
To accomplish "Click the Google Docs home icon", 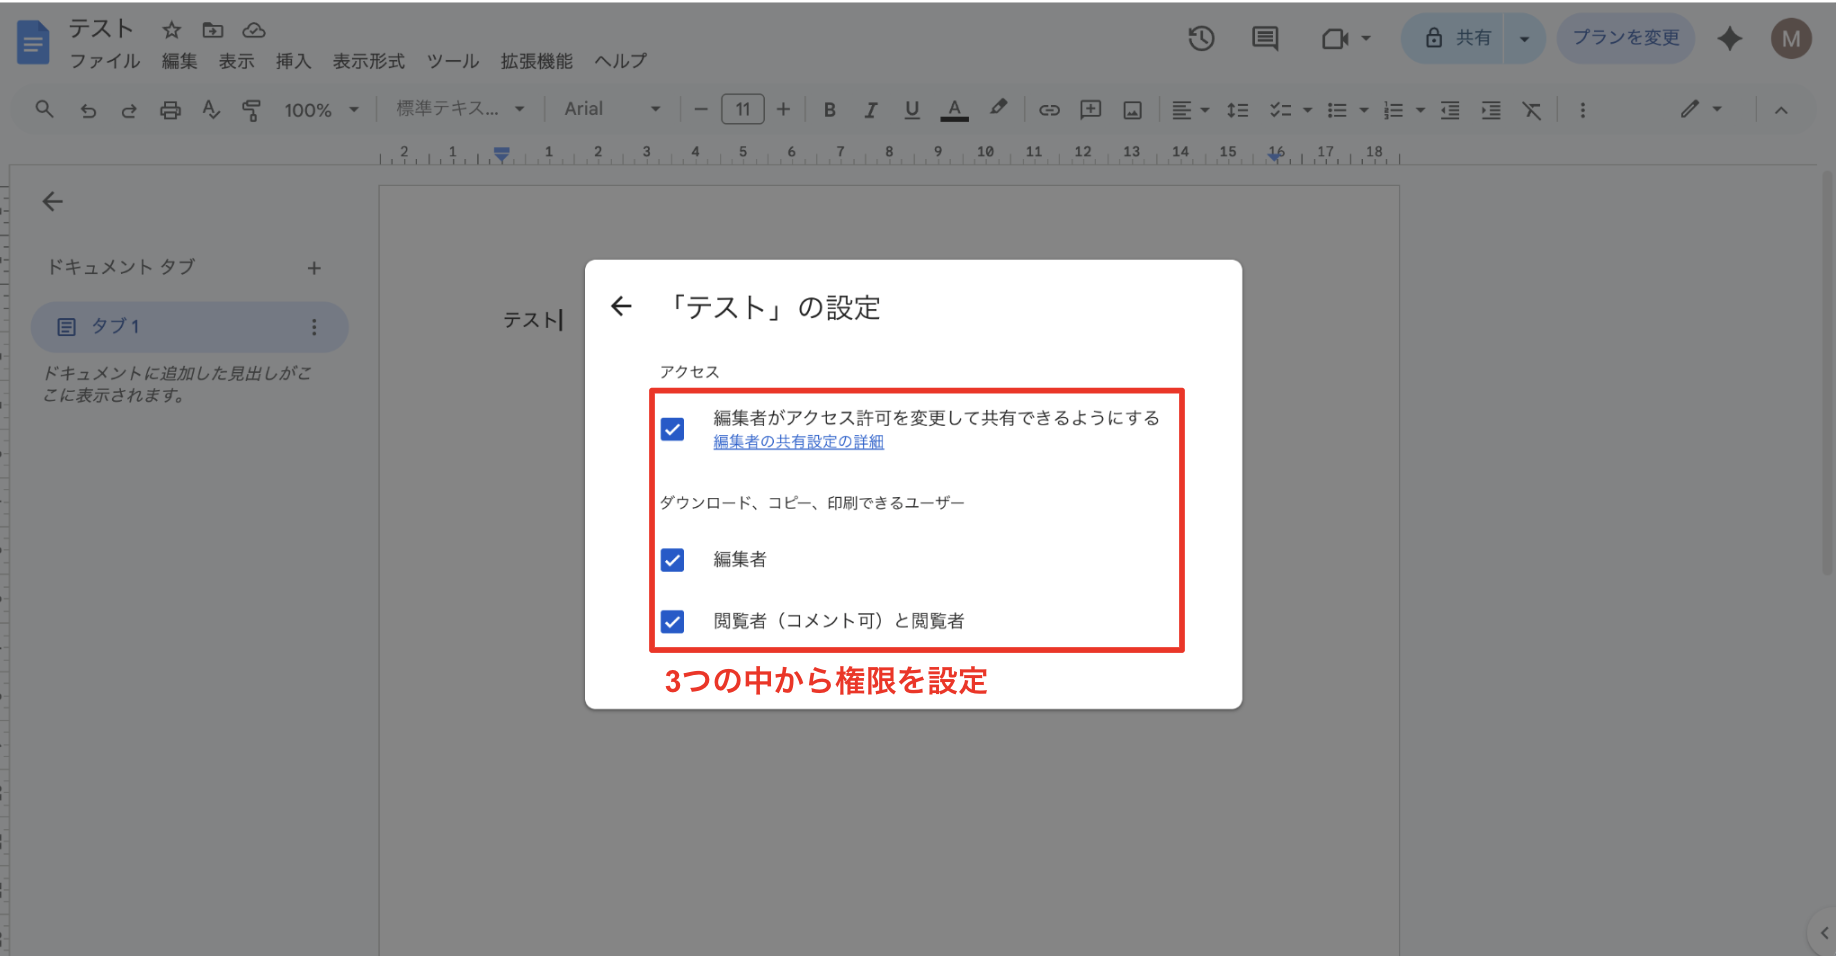I will [x=33, y=43].
